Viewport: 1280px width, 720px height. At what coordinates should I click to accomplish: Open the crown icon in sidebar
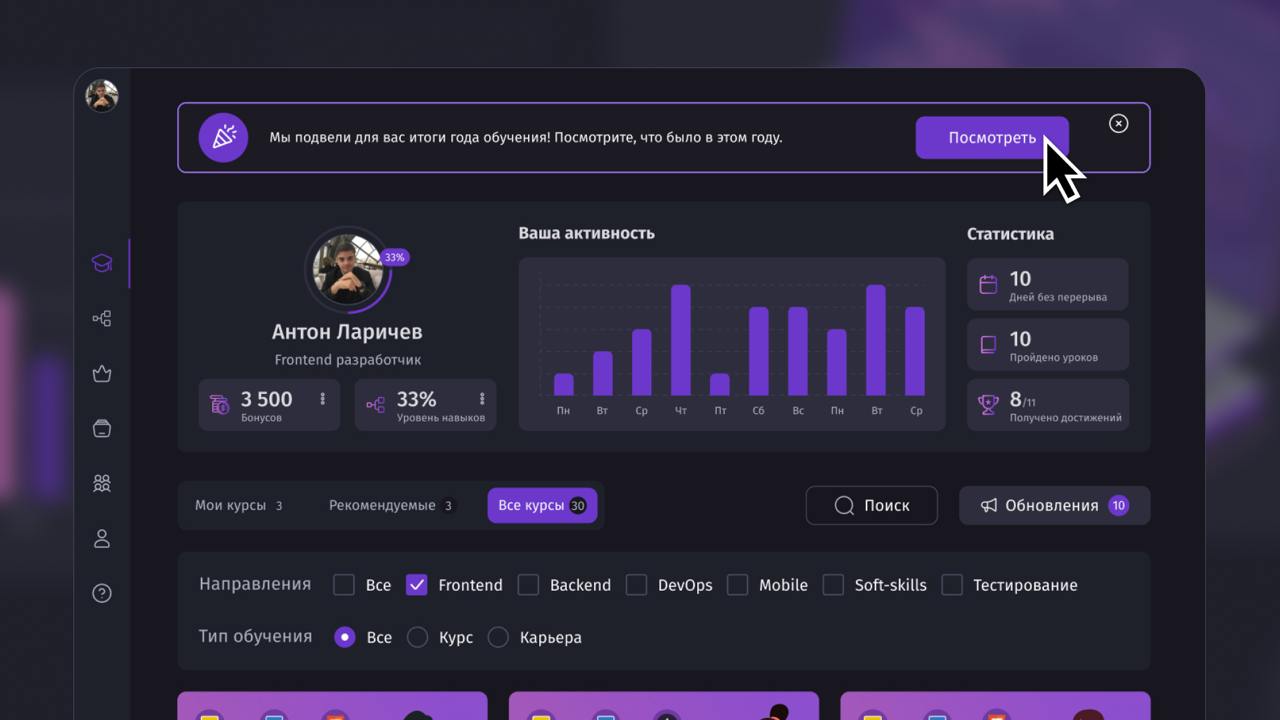[x=101, y=374]
